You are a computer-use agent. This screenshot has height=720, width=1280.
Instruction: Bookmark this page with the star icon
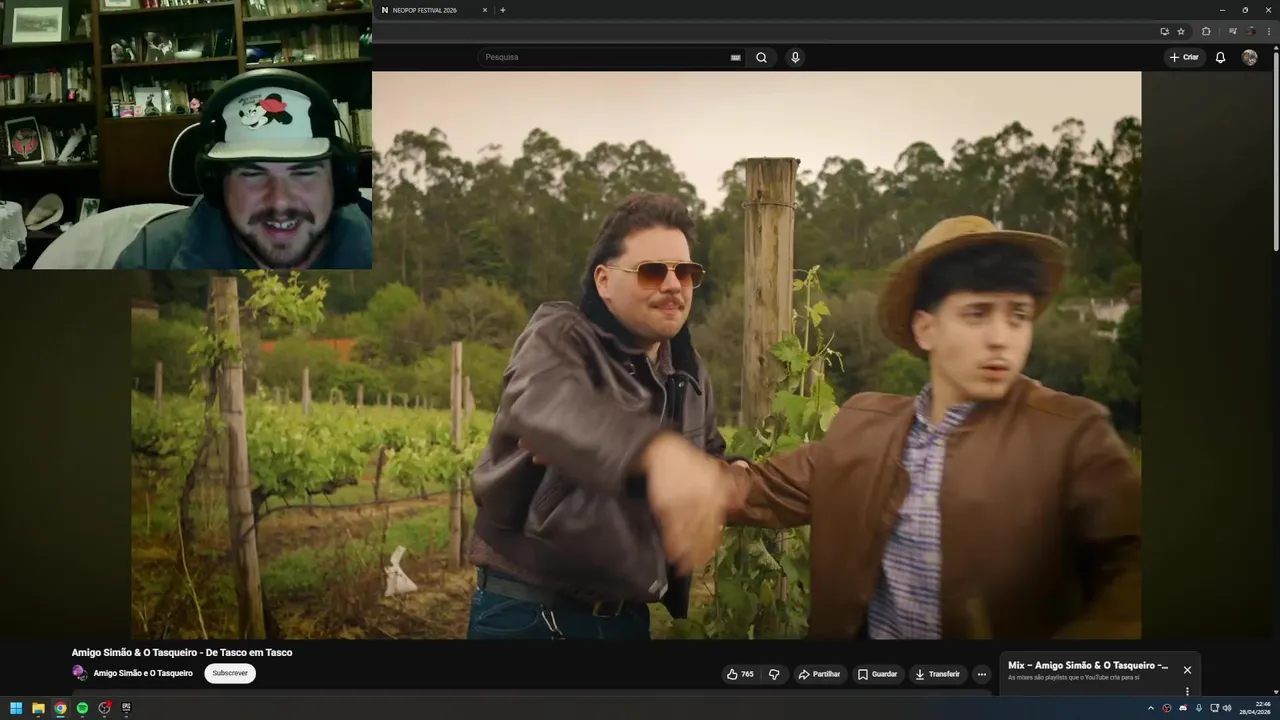pyautogui.click(x=1181, y=31)
